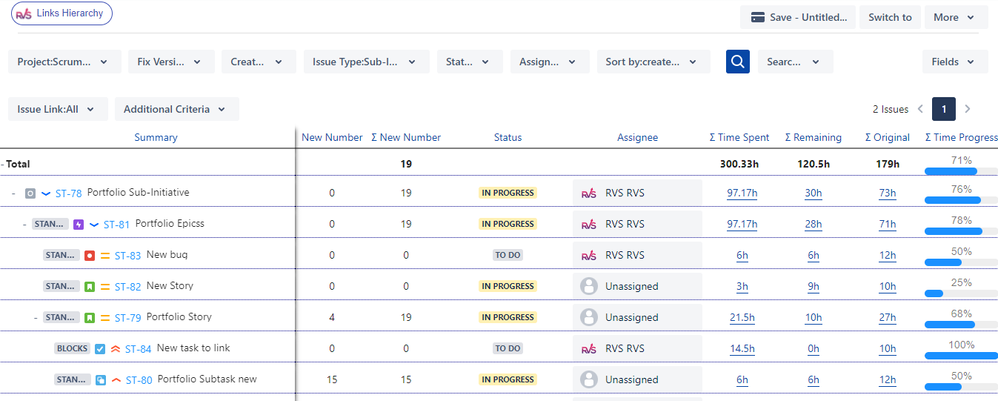The image size is (998, 401).
Task: Open the Fix Version filter dropdown
Action: (x=171, y=62)
